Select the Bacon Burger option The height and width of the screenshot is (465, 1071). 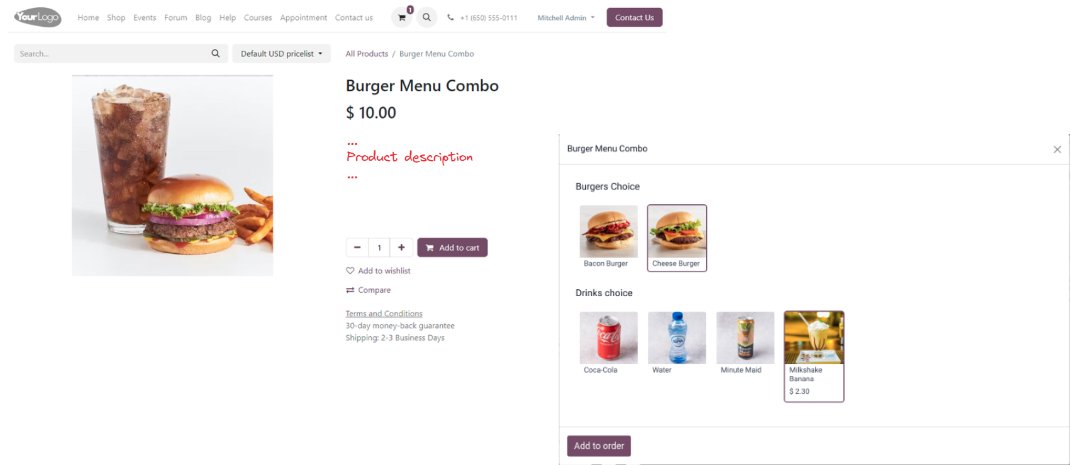point(608,238)
